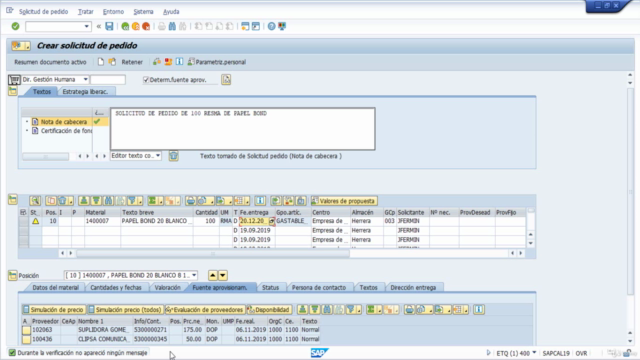
Task: Click sort descending icon in items toolbar
Action: tap(96, 200)
